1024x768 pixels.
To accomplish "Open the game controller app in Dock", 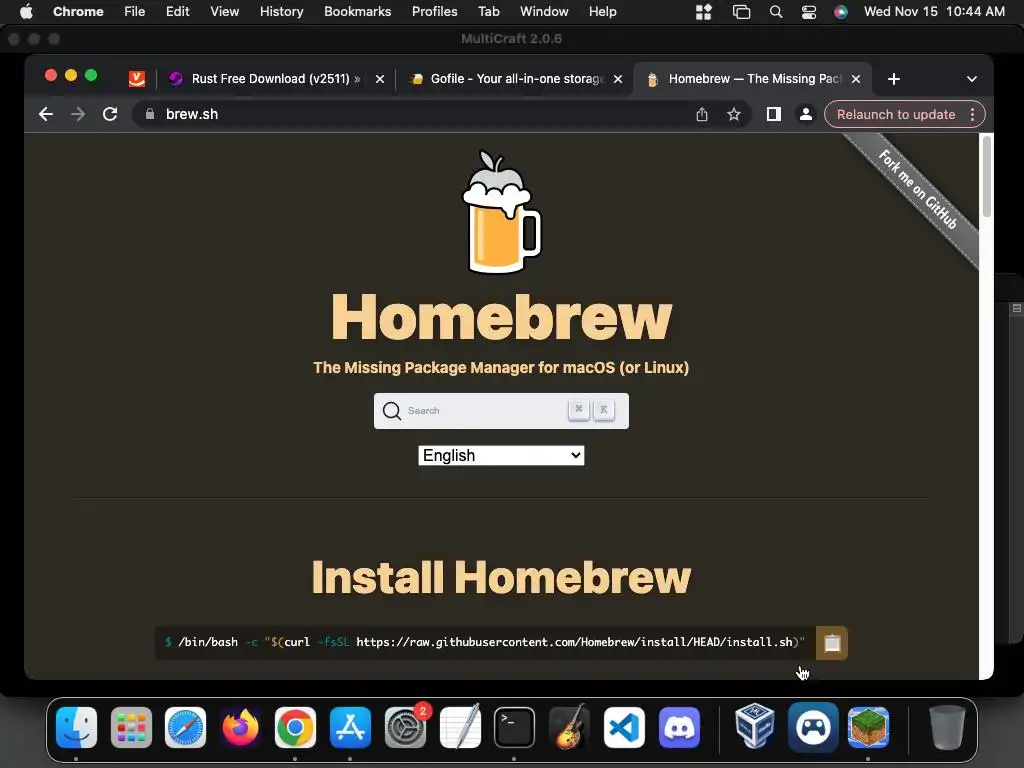I will [x=812, y=727].
